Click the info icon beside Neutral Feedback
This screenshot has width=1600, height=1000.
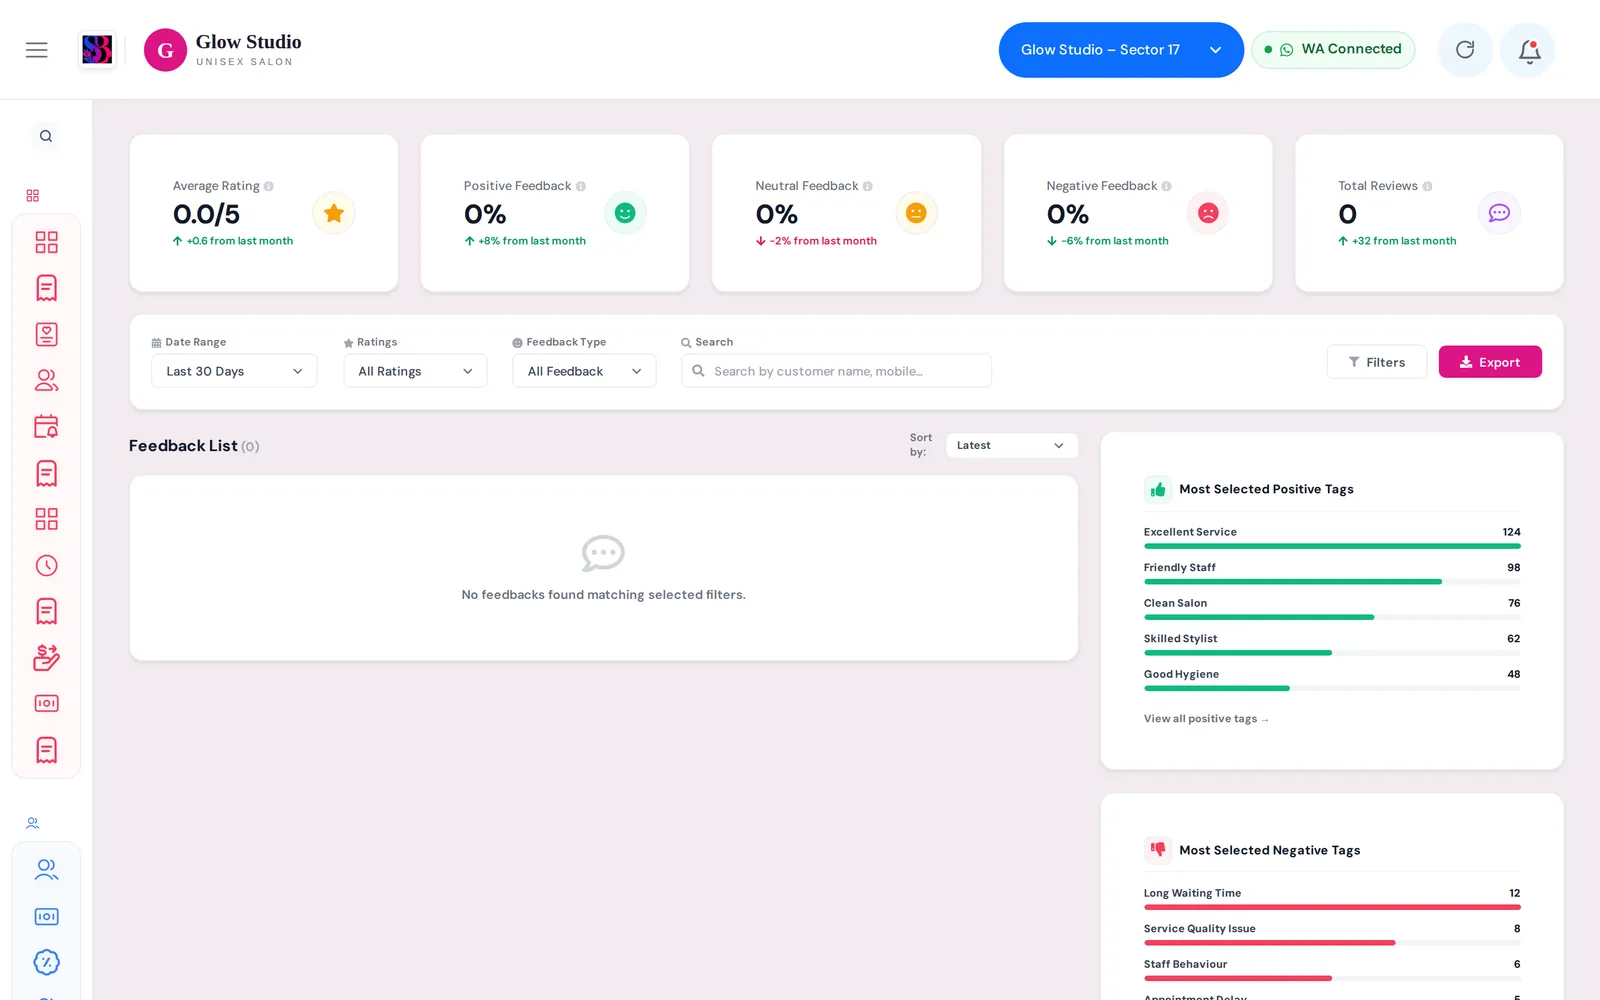(868, 186)
